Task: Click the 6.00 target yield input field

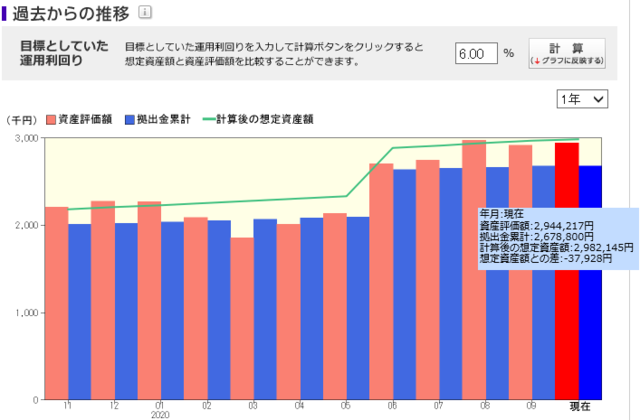Action: point(476,53)
